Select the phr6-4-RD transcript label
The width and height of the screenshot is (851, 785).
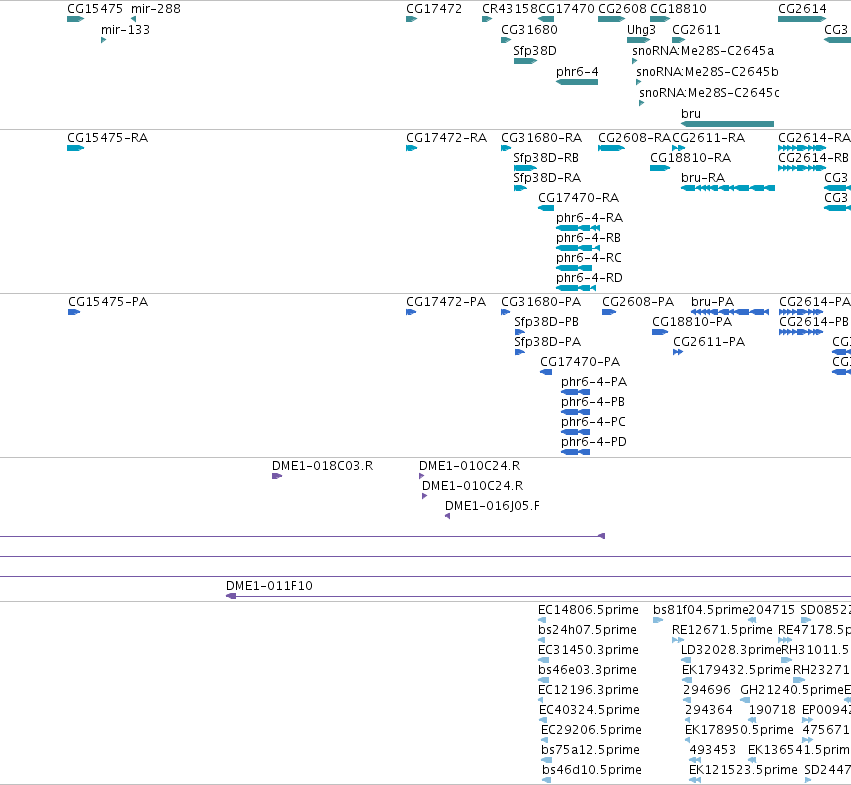pyautogui.click(x=589, y=278)
